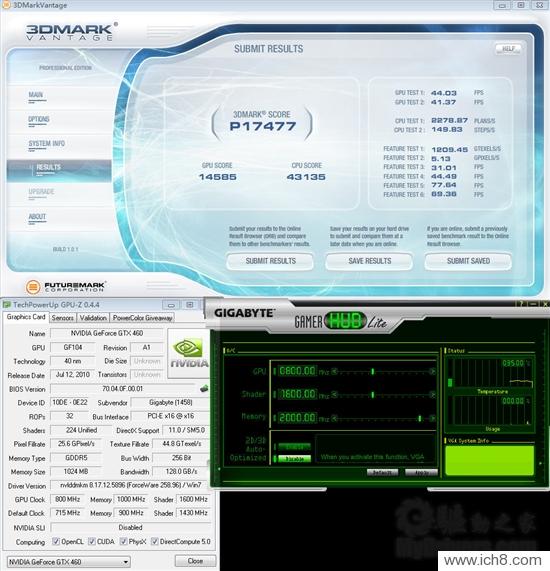Decrease Memory clock with left arrow
The width and height of the screenshot is (550, 571).
334,418
